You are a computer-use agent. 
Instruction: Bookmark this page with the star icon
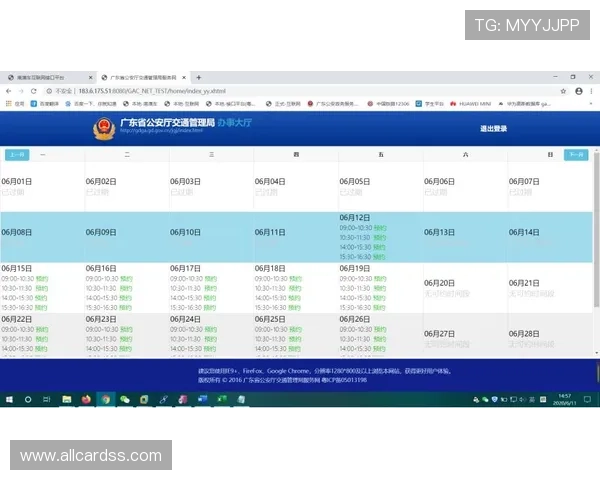click(563, 91)
